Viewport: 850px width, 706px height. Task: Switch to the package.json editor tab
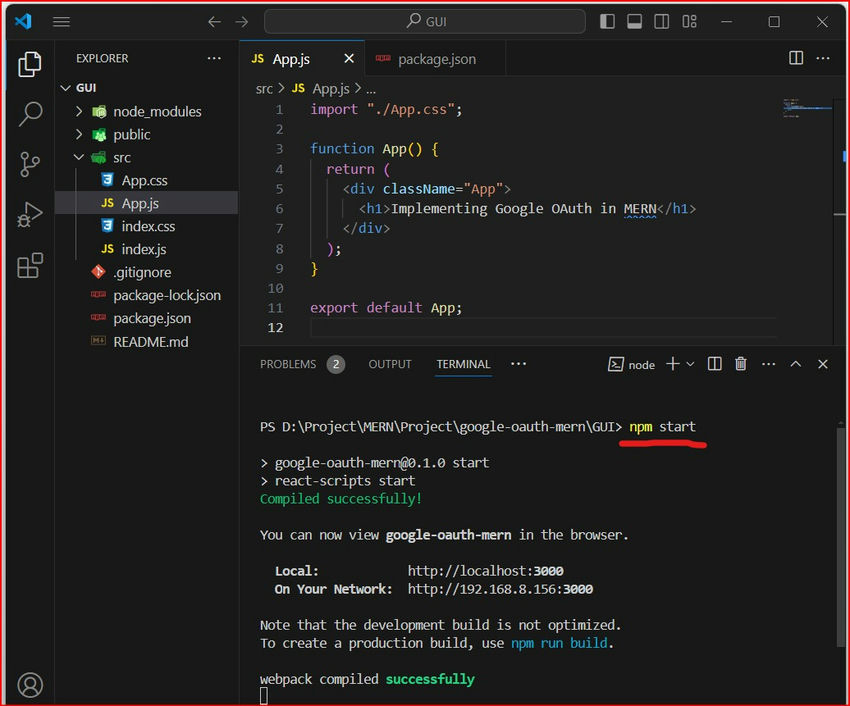(x=436, y=59)
